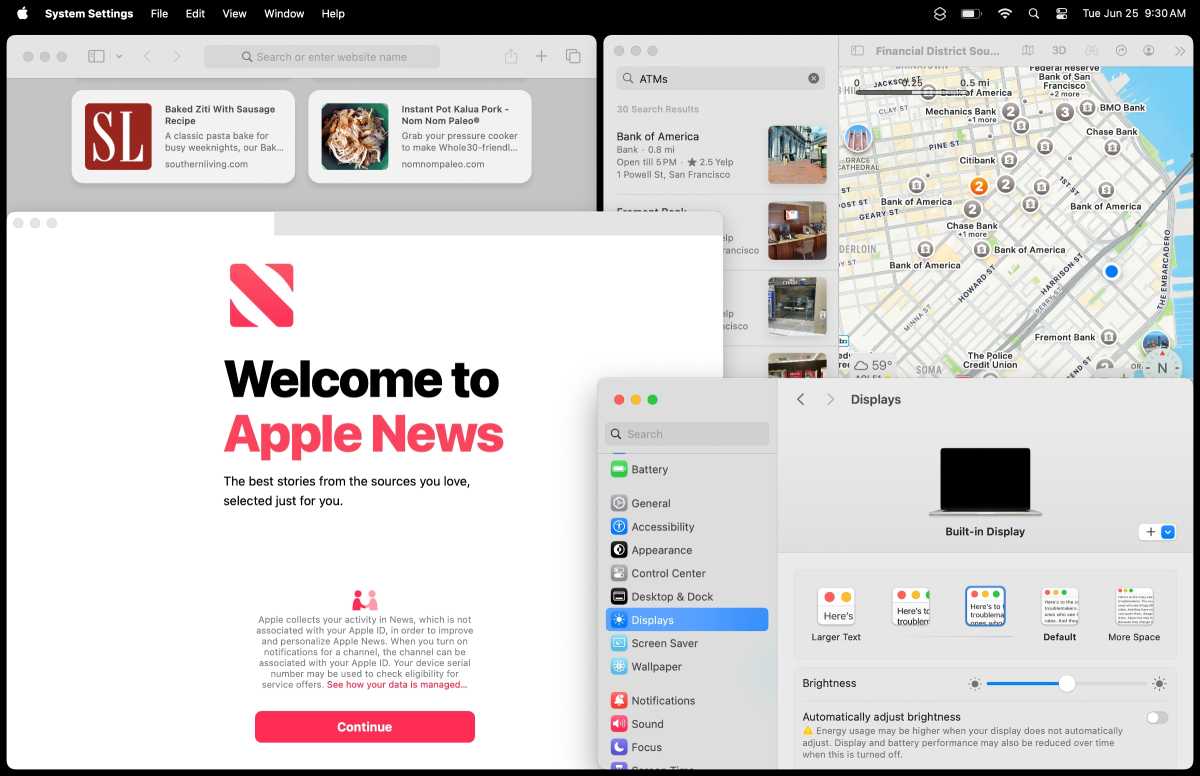Click the Focus moon icon in sidebar
1200x776 pixels.
click(x=619, y=747)
